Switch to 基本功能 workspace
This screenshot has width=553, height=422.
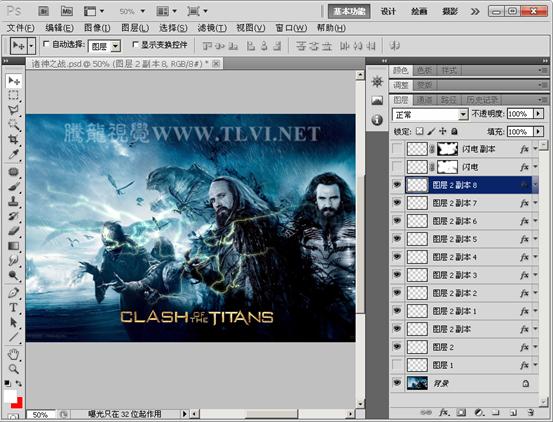point(349,12)
